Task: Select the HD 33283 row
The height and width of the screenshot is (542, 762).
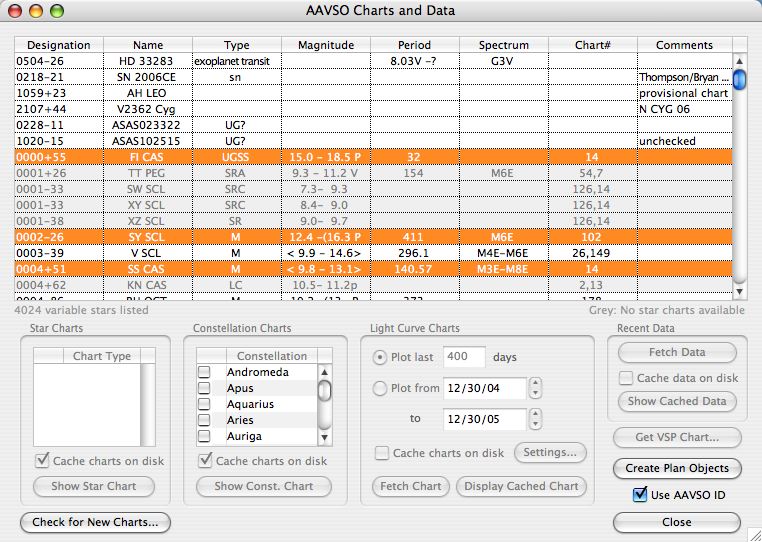Action: [373, 61]
